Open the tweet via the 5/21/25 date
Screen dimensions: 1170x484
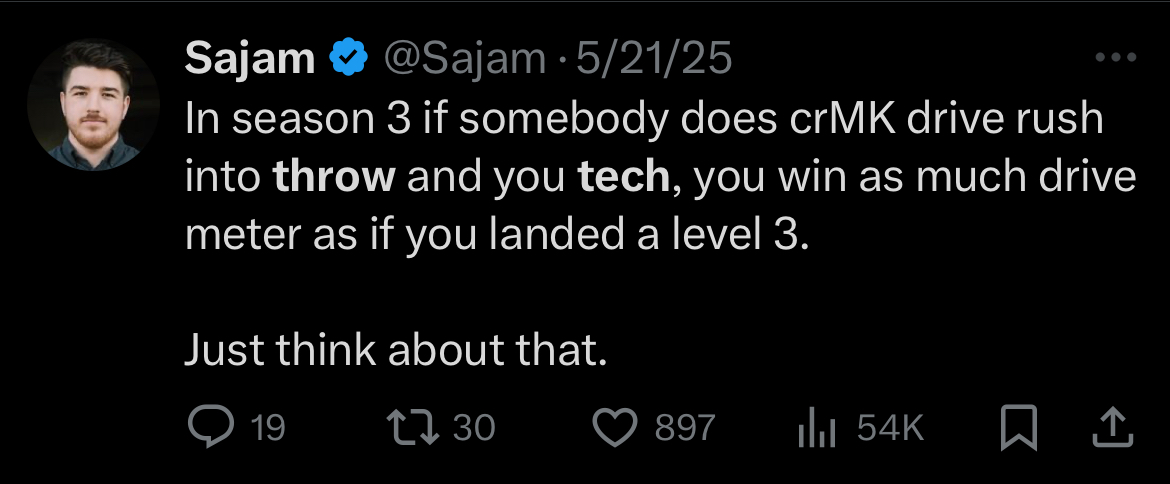(658, 61)
